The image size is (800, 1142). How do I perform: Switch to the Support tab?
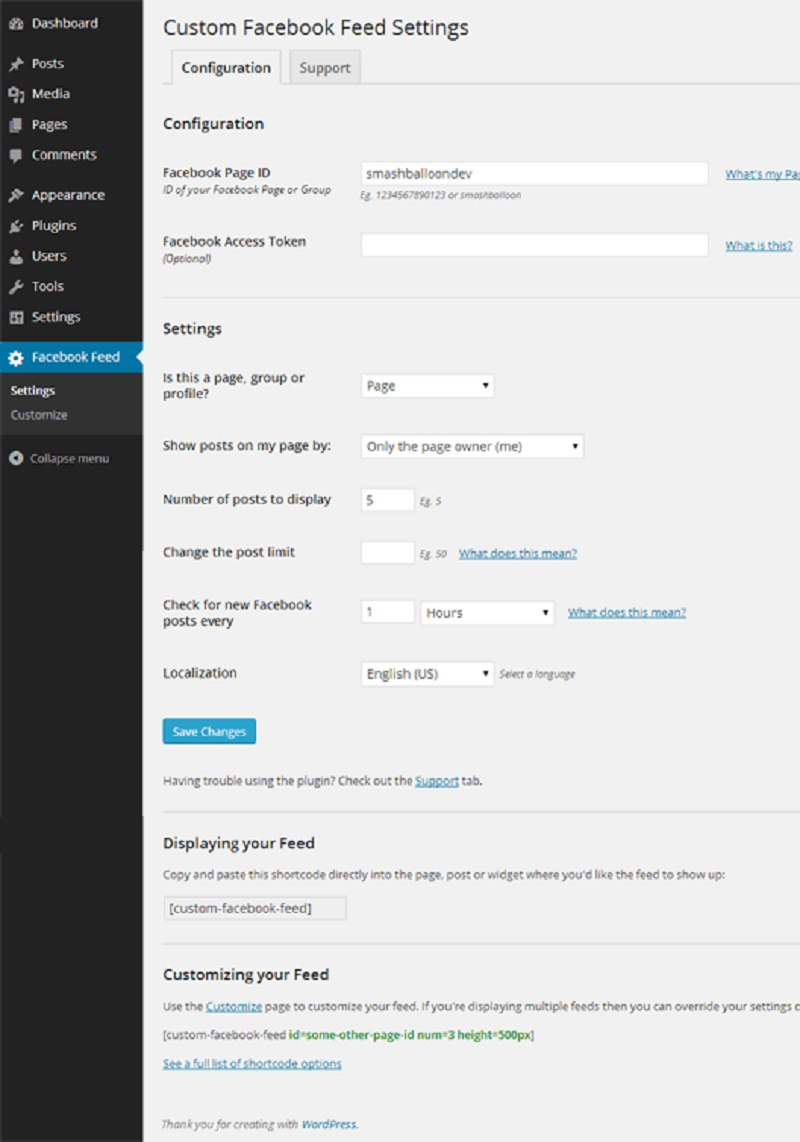click(x=325, y=68)
